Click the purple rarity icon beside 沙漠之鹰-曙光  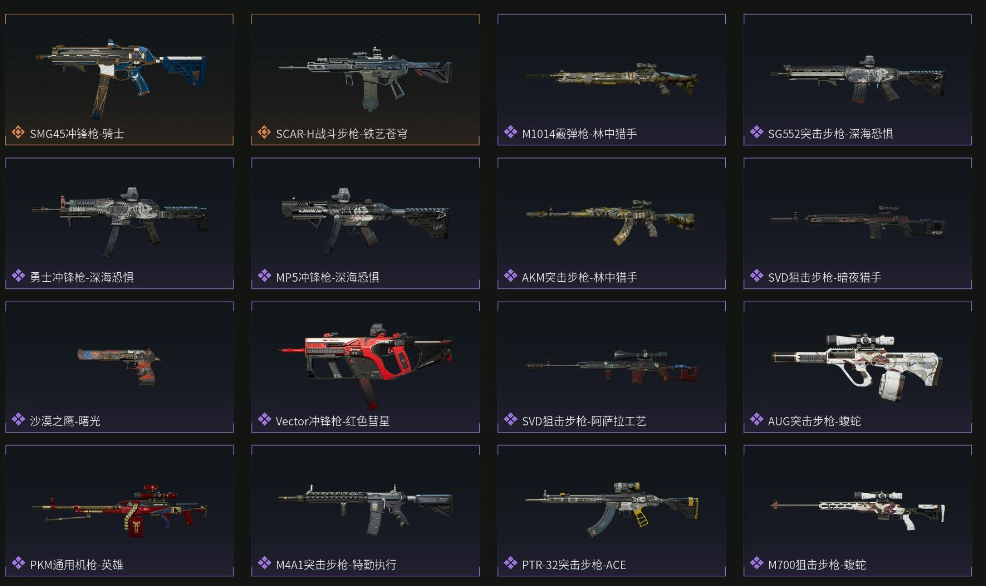[18, 420]
